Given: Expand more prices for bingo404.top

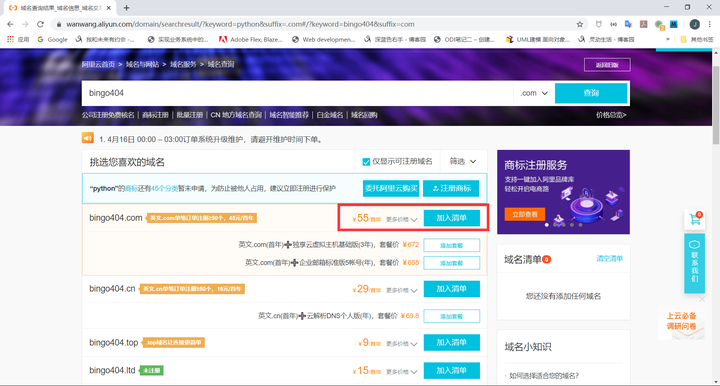Looking at the screenshot, I should (x=402, y=344).
